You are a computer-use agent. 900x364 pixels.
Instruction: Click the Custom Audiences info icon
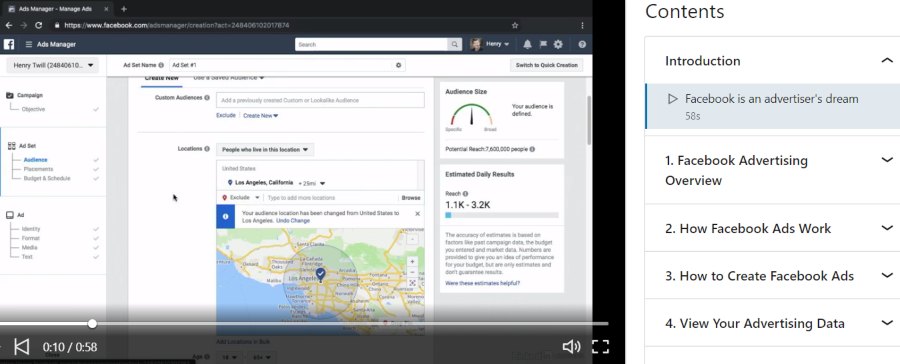[x=207, y=98]
